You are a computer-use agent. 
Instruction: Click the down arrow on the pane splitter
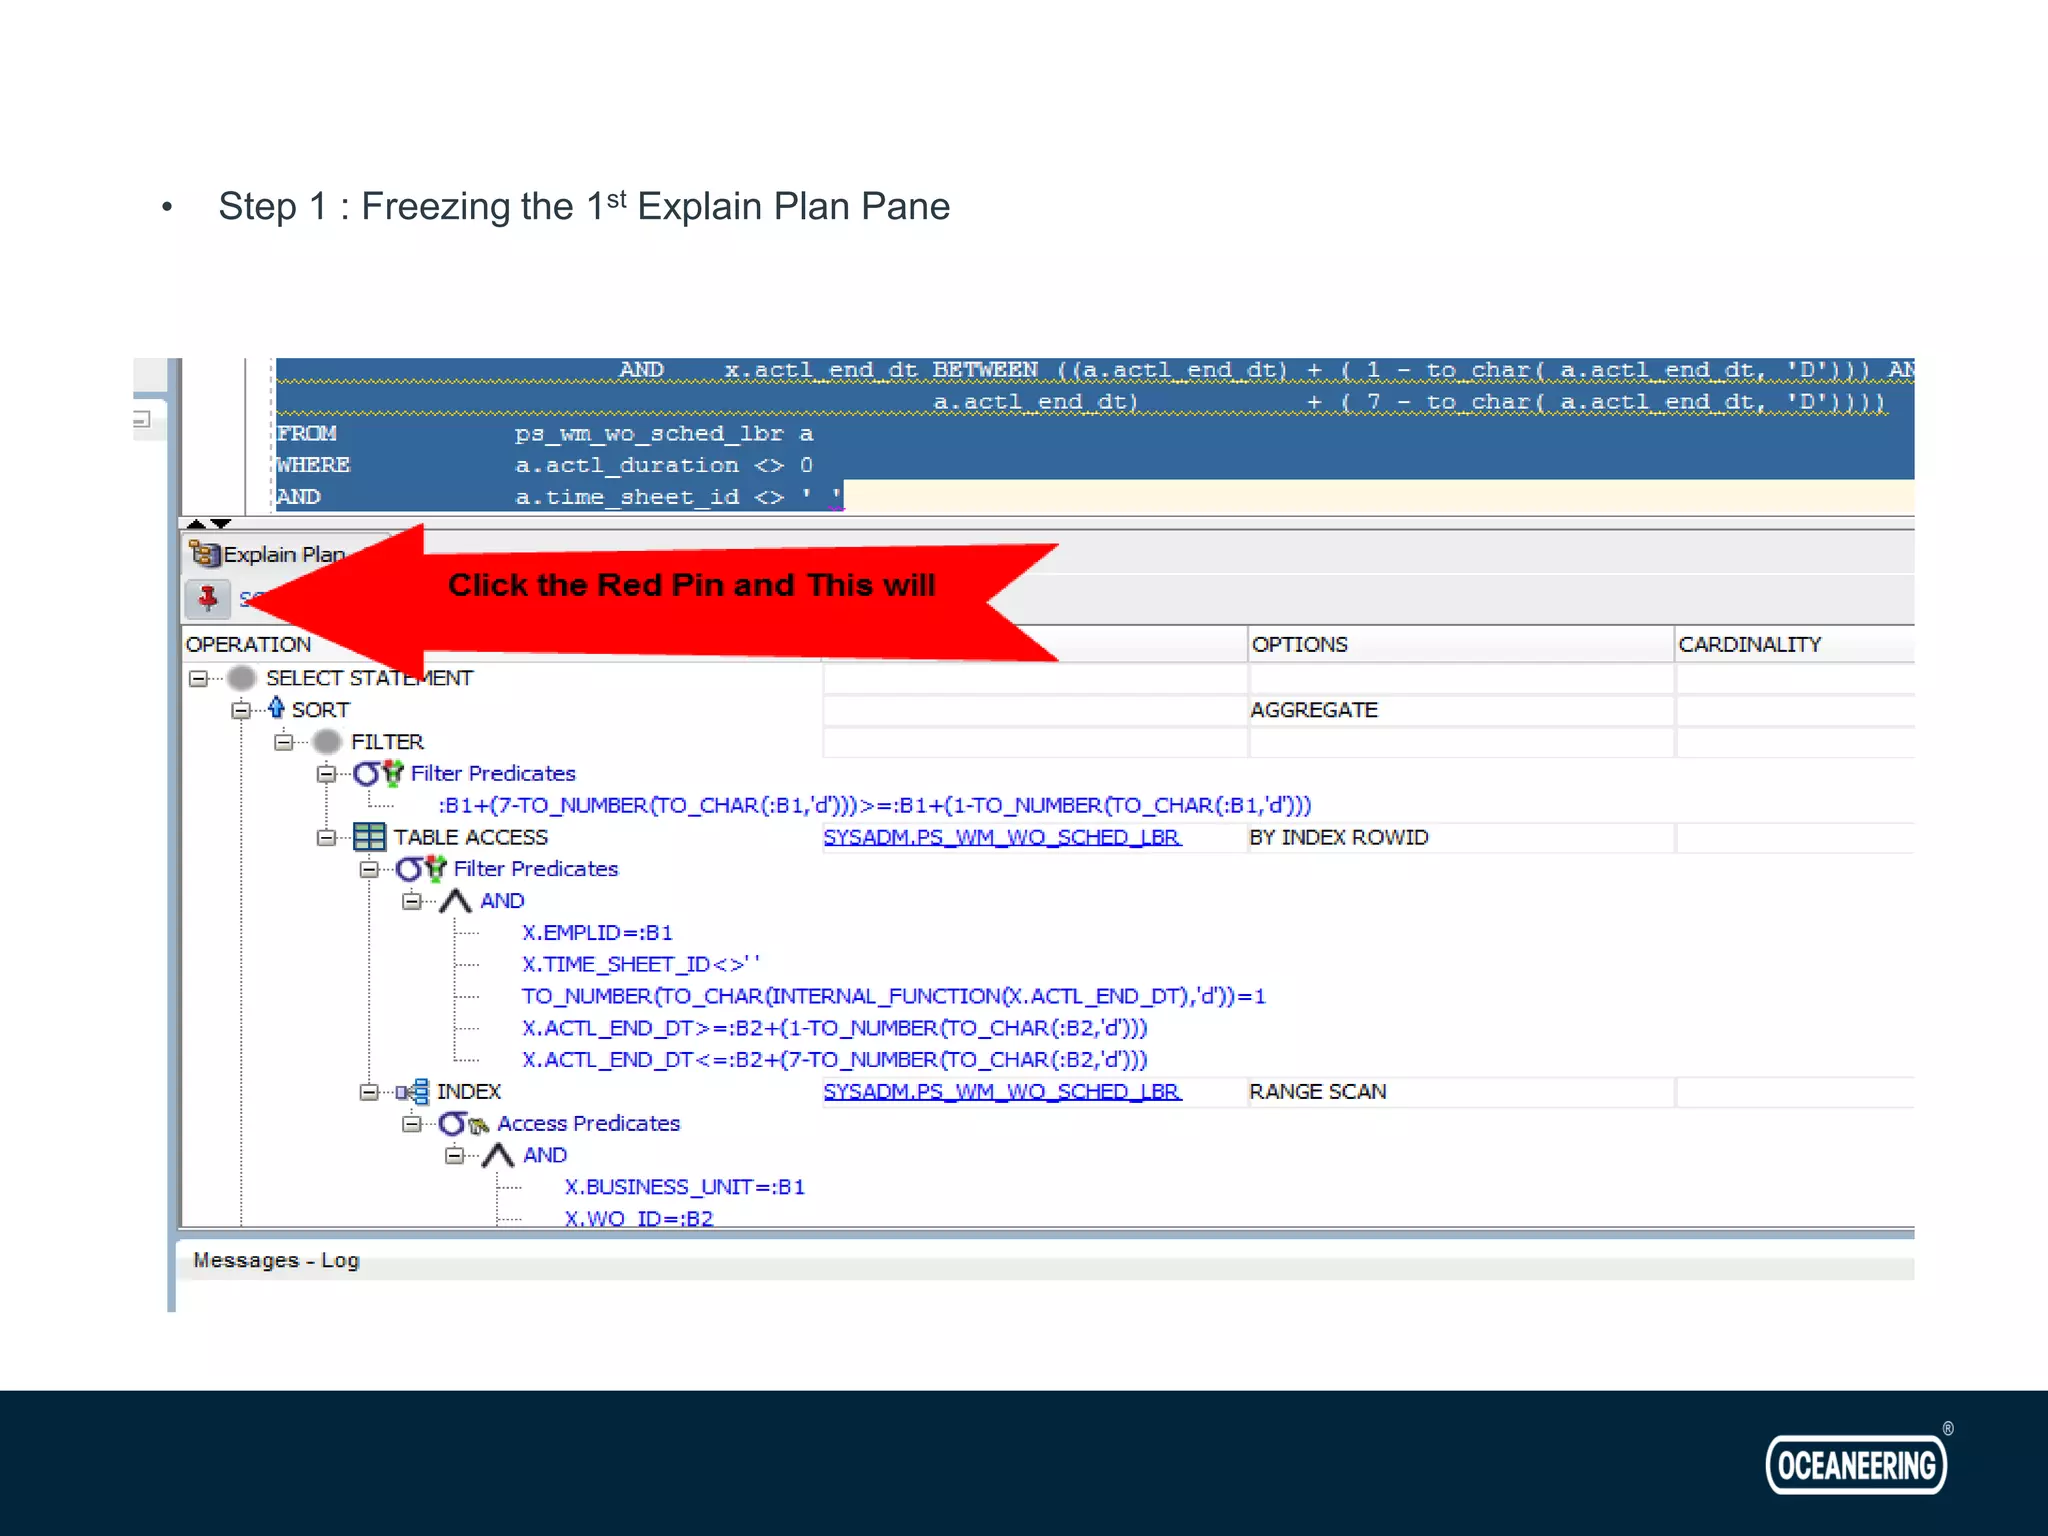pyautogui.click(x=221, y=524)
